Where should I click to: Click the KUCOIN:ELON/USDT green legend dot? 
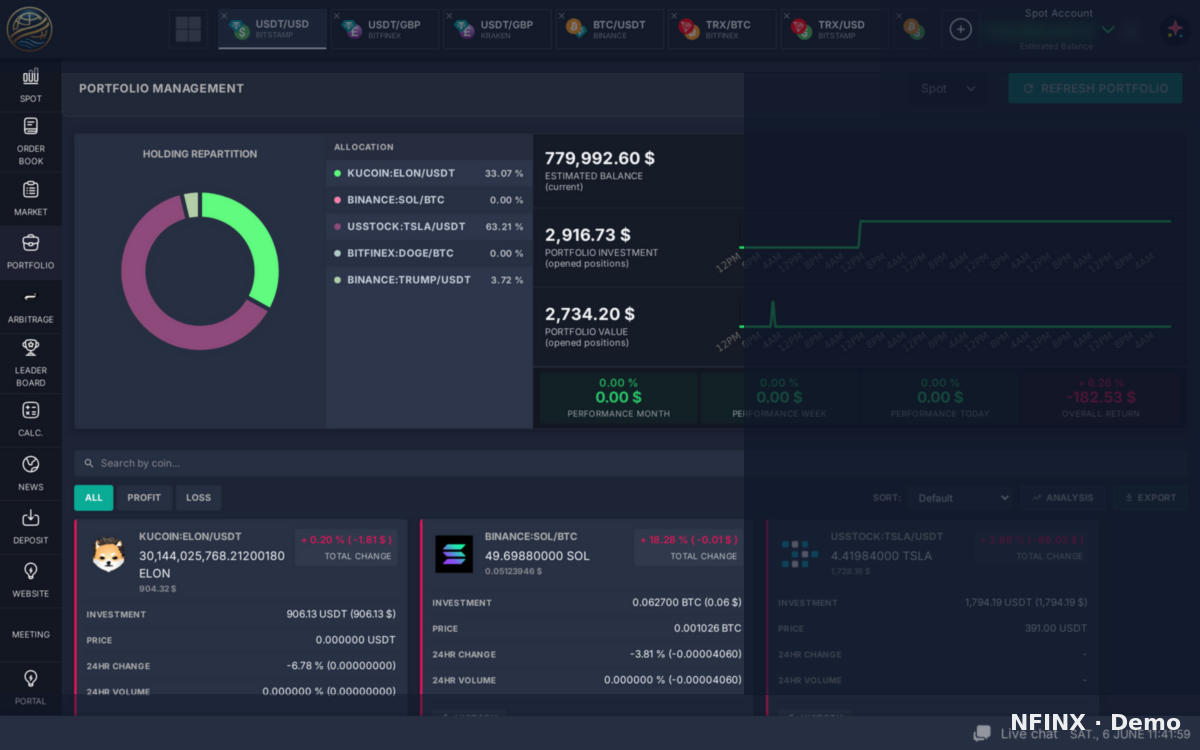(x=338, y=173)
